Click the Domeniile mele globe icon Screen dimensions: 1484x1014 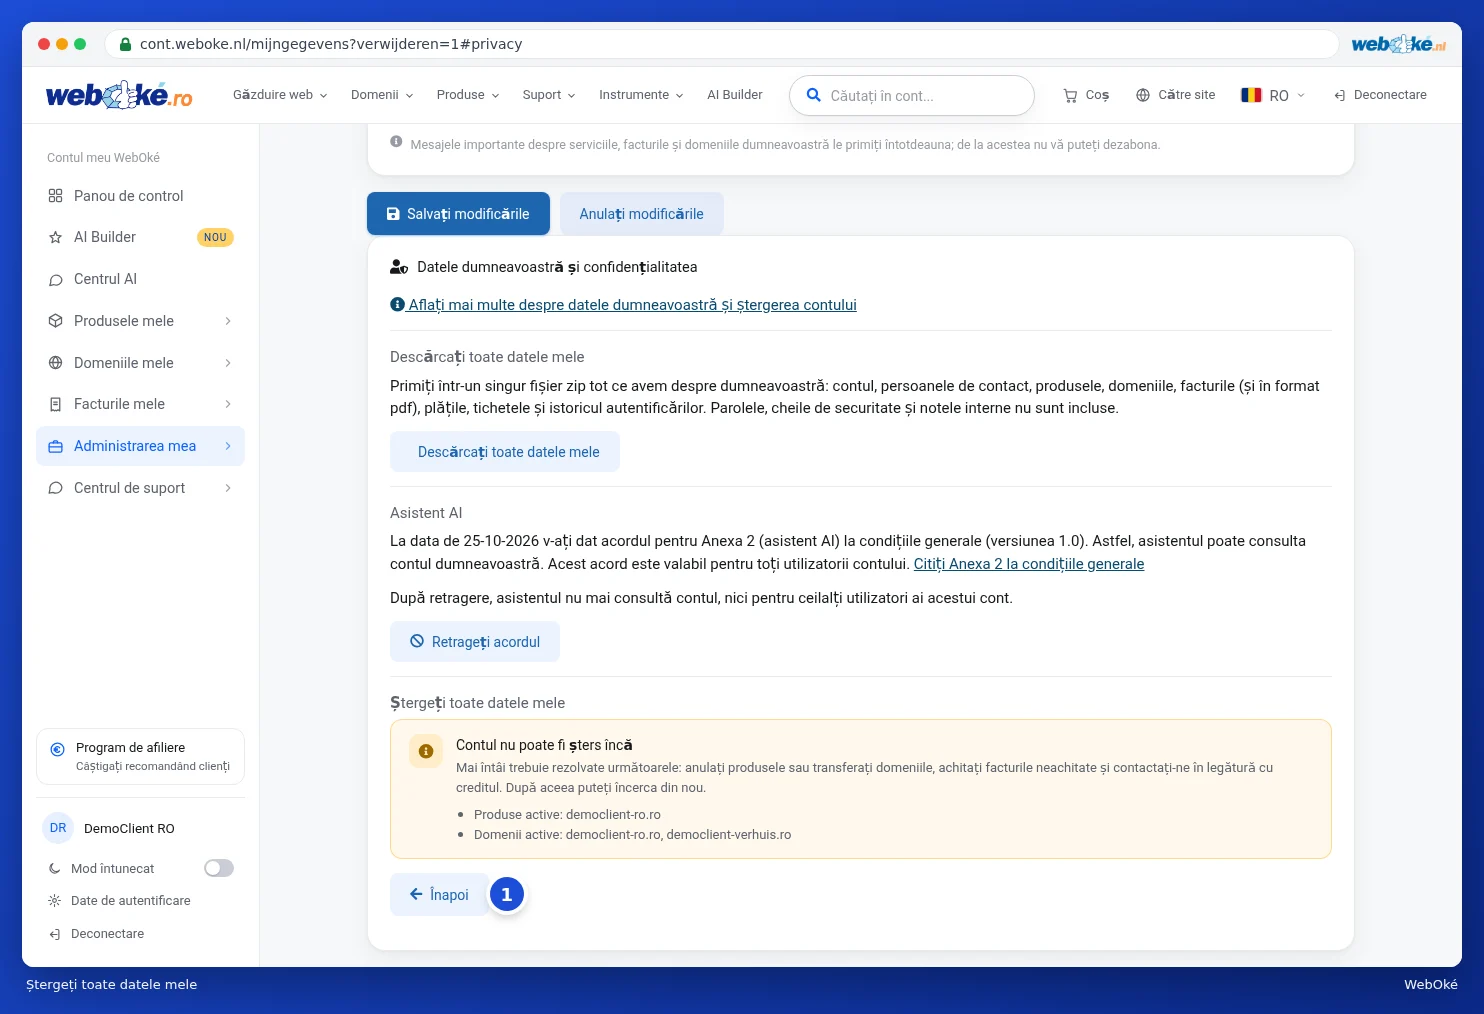point(56,363)
